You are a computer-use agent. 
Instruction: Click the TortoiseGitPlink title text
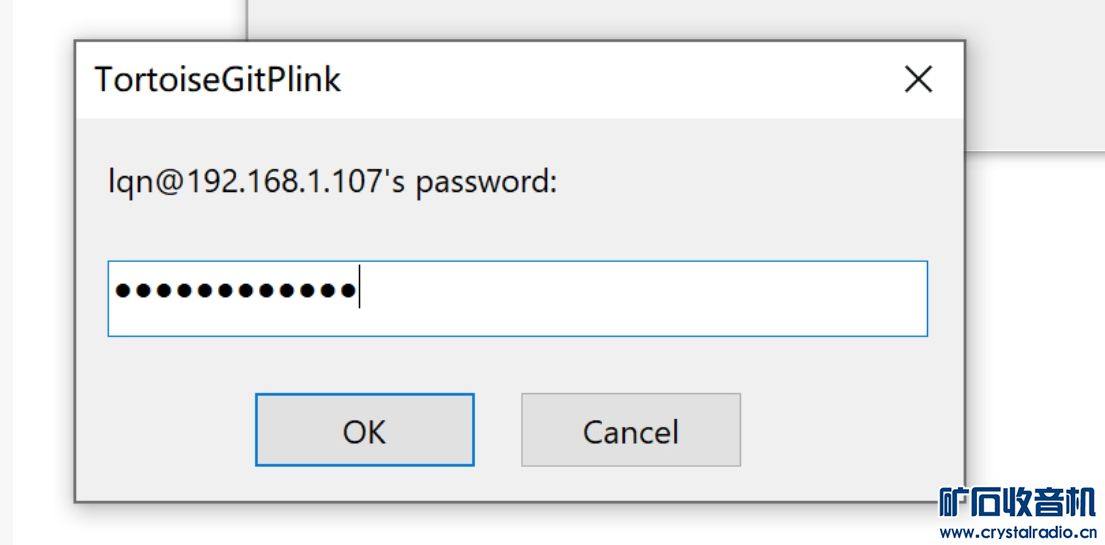(x=217, y=80)
